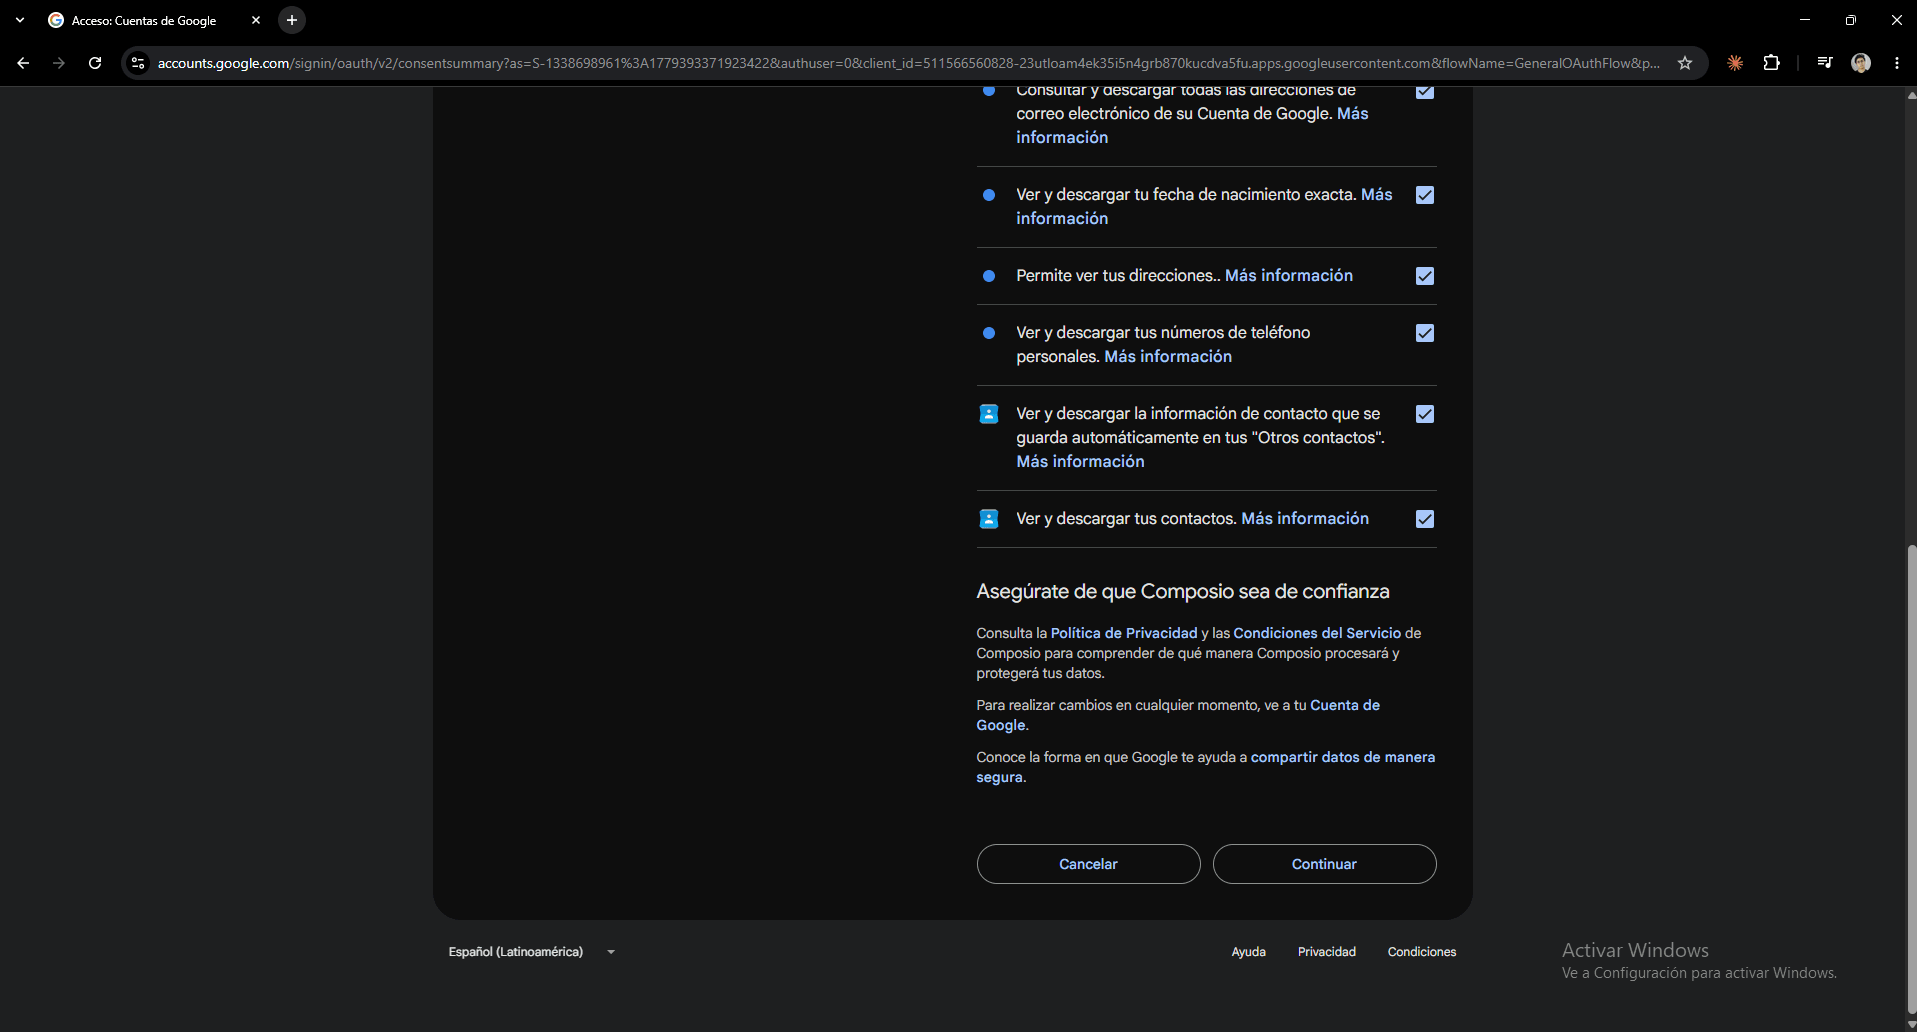Uncheck the 'Ver y descargar tus contactos' checkbox
The width and height of the screenshot is (1917, 1032).
(x=1425, y=519)
